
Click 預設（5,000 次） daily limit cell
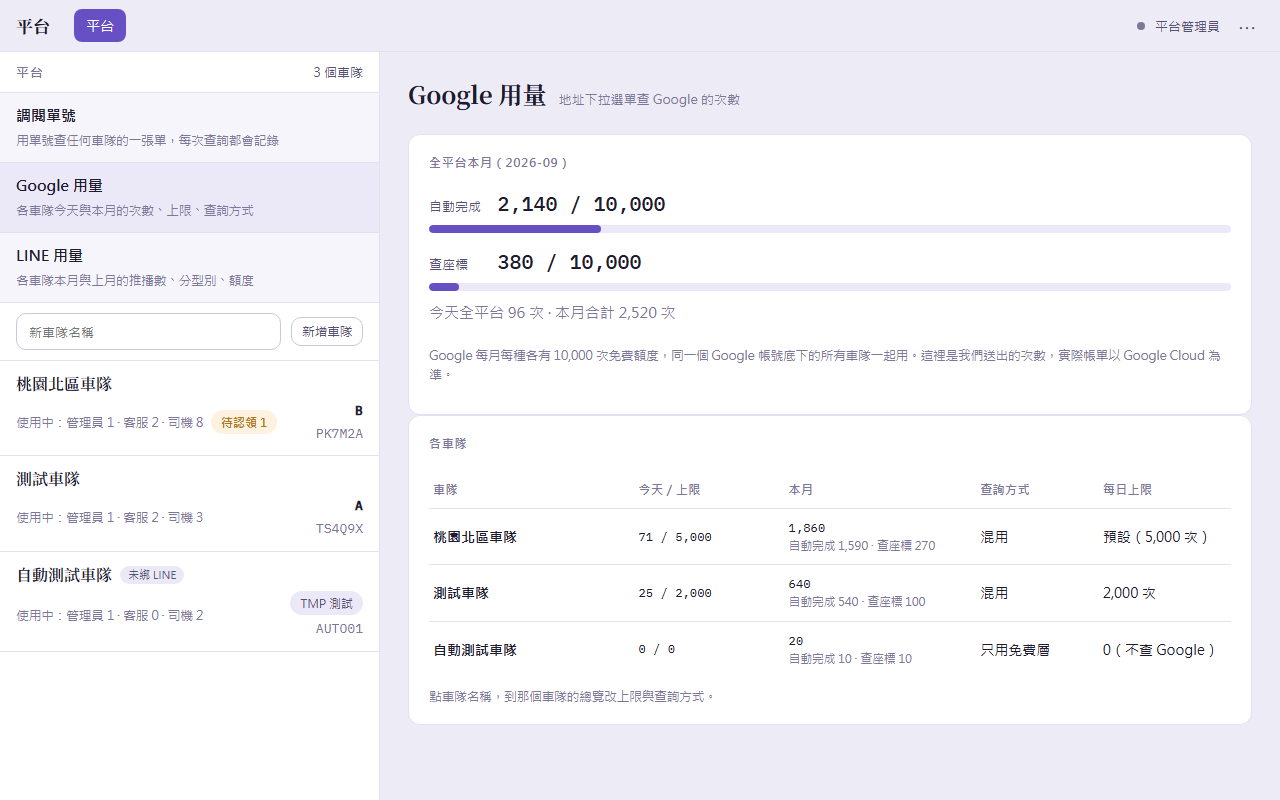point(1158,537)
